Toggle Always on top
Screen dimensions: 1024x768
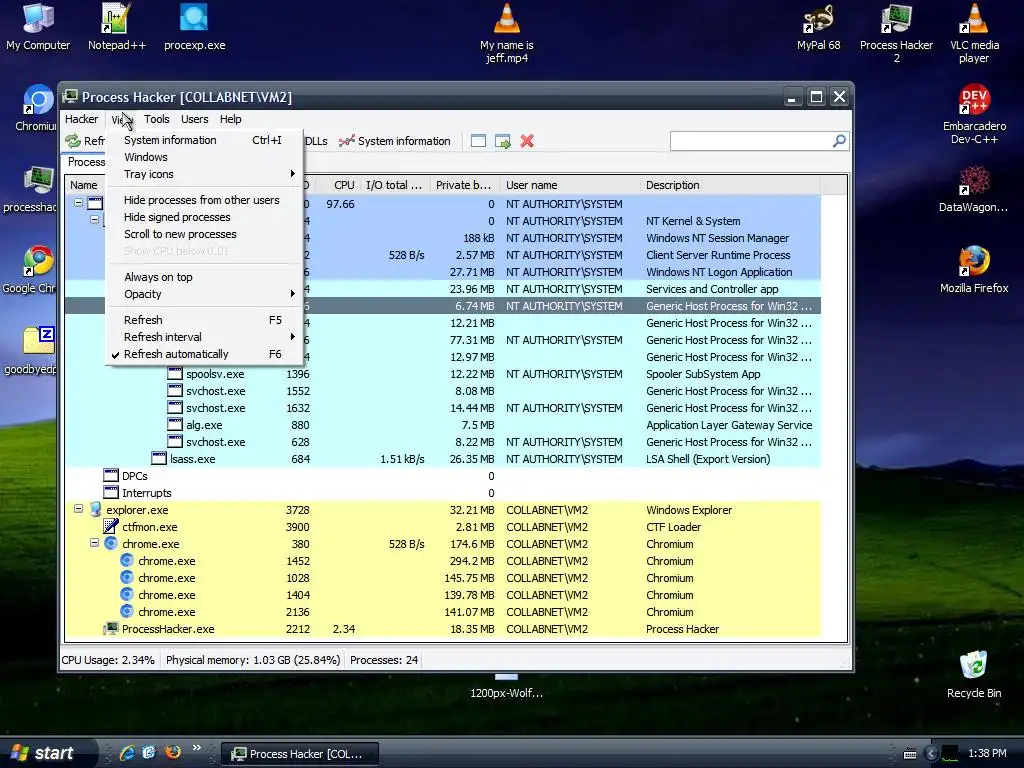point(202,277)
